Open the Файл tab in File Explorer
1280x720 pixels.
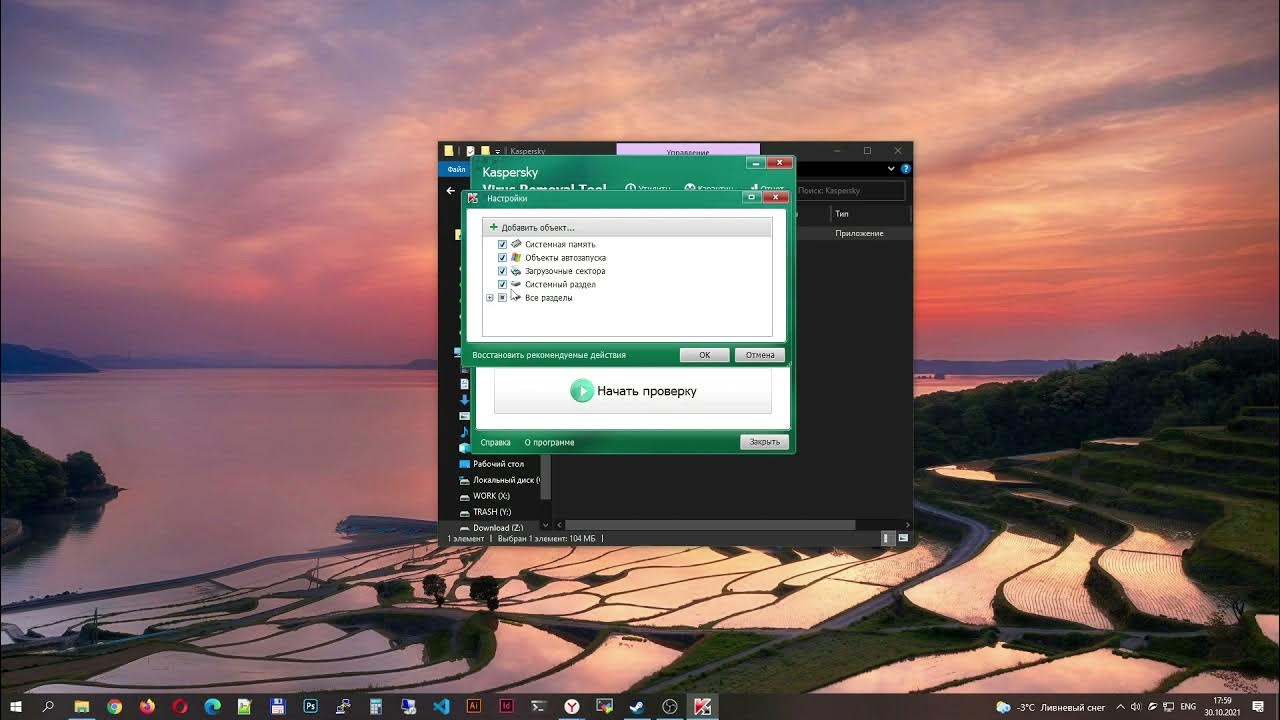(456, 169)
